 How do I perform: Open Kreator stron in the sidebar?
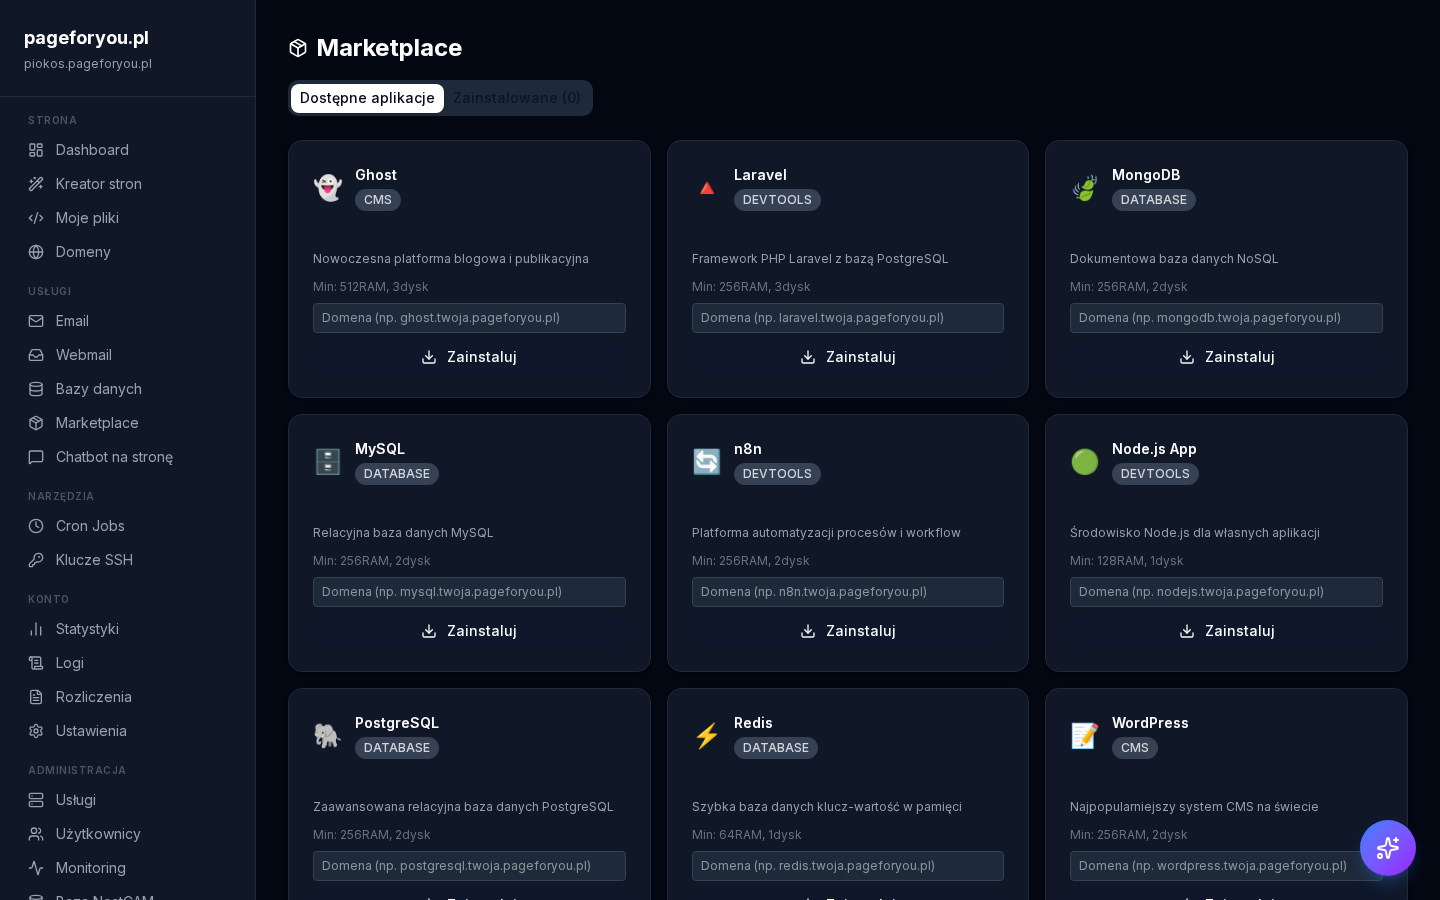pos(128,184)
